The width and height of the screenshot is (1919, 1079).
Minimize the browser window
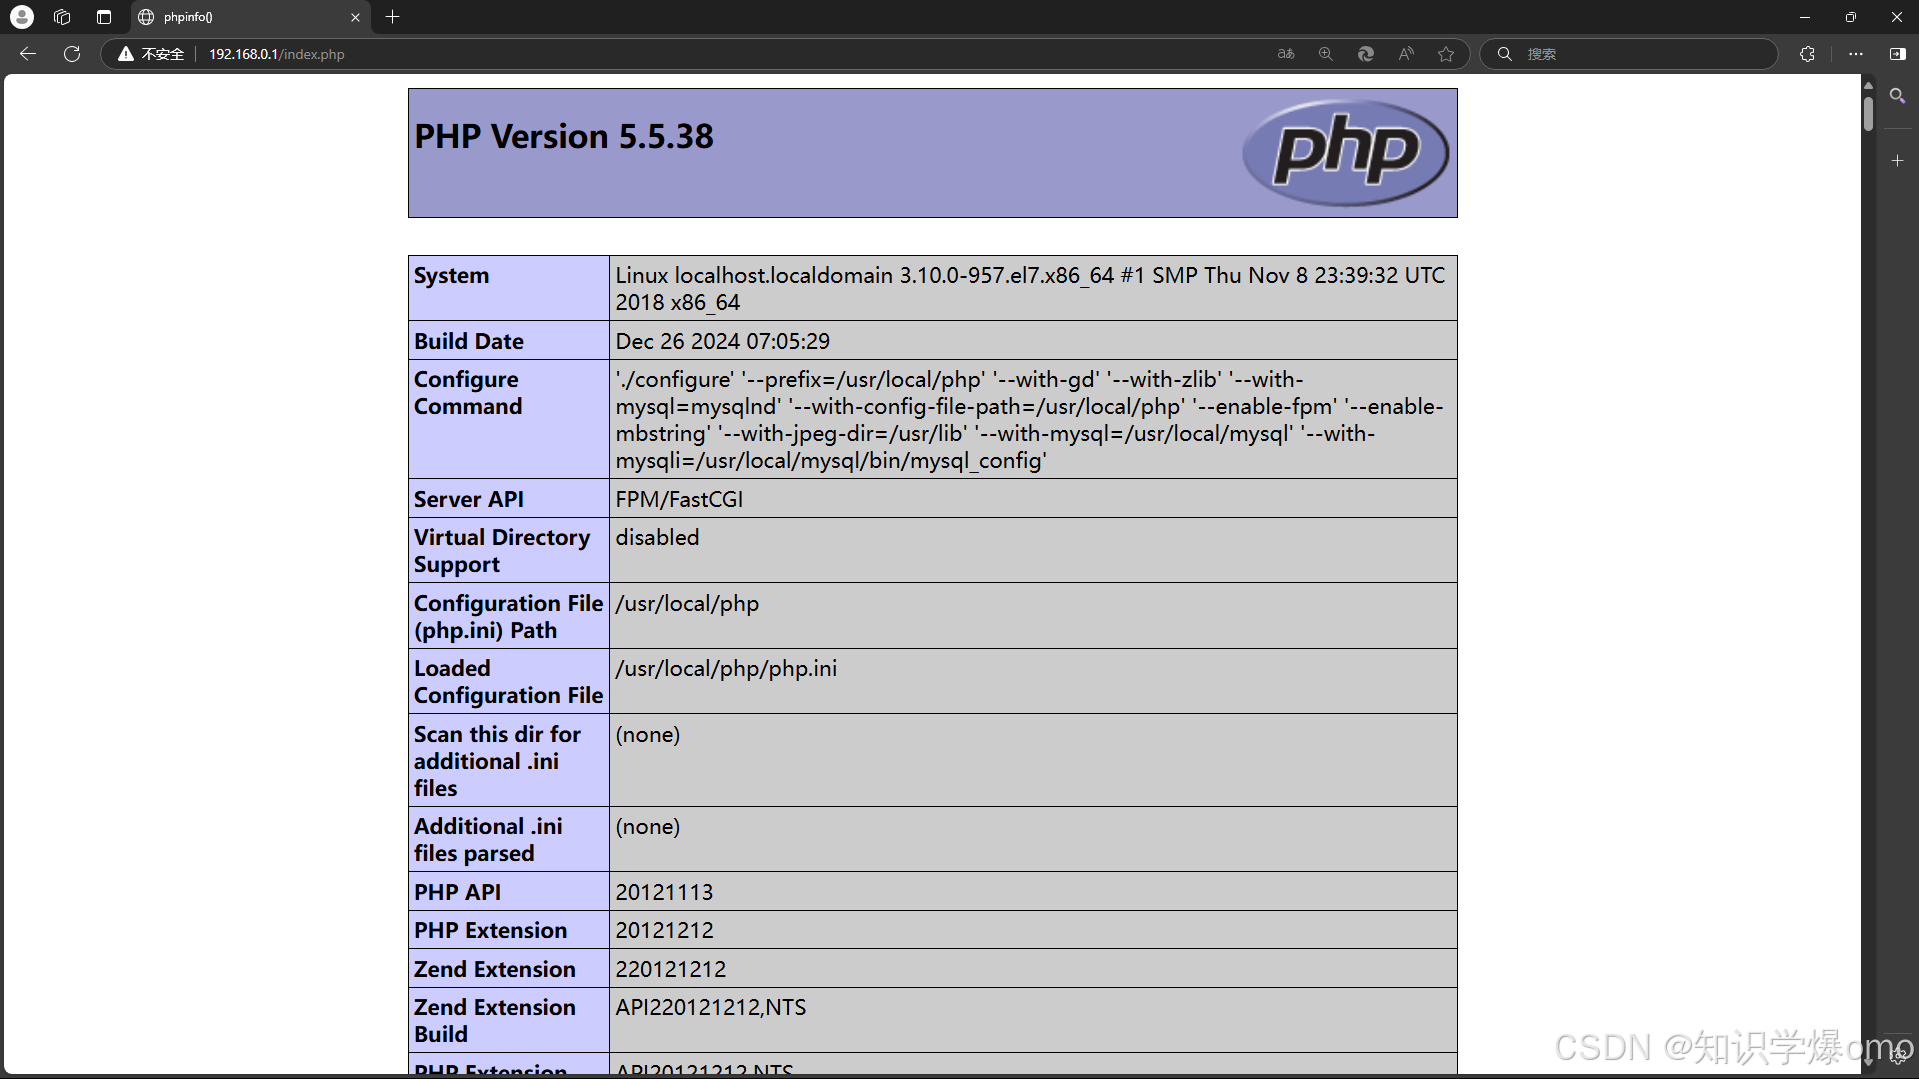click(x=1804, y=17)
